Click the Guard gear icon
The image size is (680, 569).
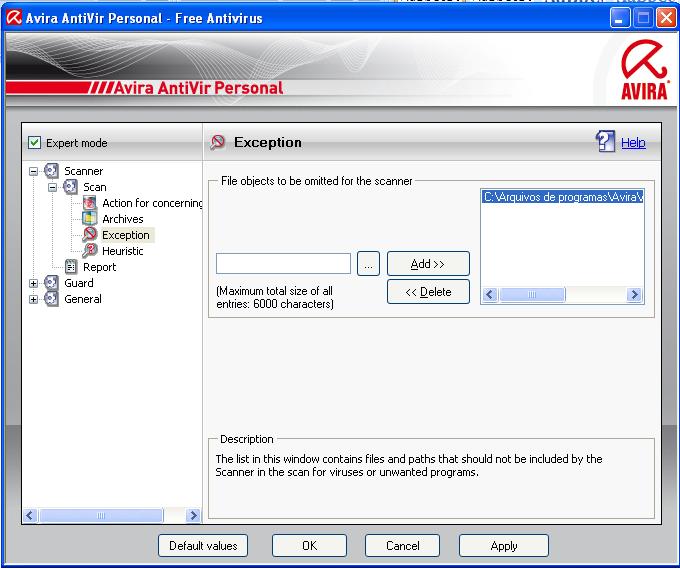pos(51,283)
